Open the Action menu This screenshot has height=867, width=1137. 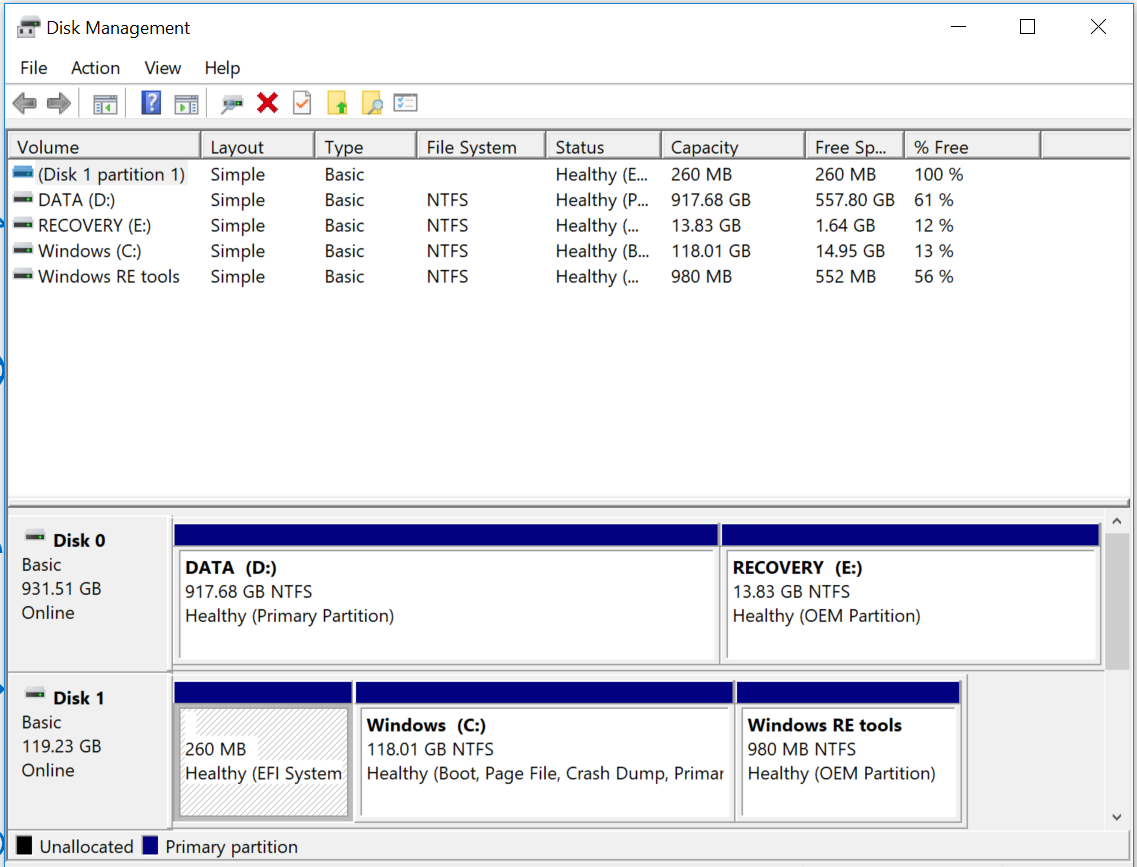point(95,68)
